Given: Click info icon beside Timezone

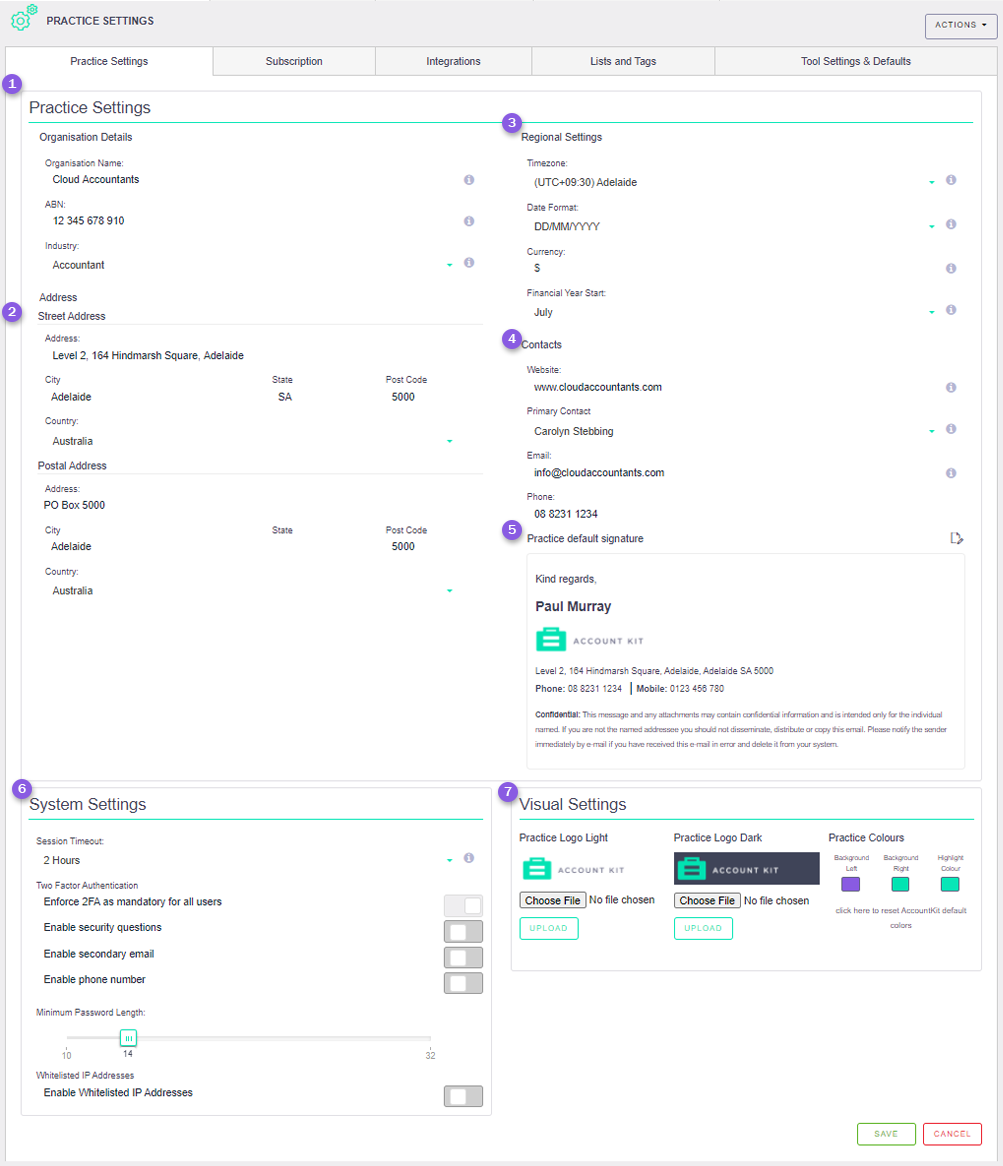Looking at the screenshot, I should 951,180.
